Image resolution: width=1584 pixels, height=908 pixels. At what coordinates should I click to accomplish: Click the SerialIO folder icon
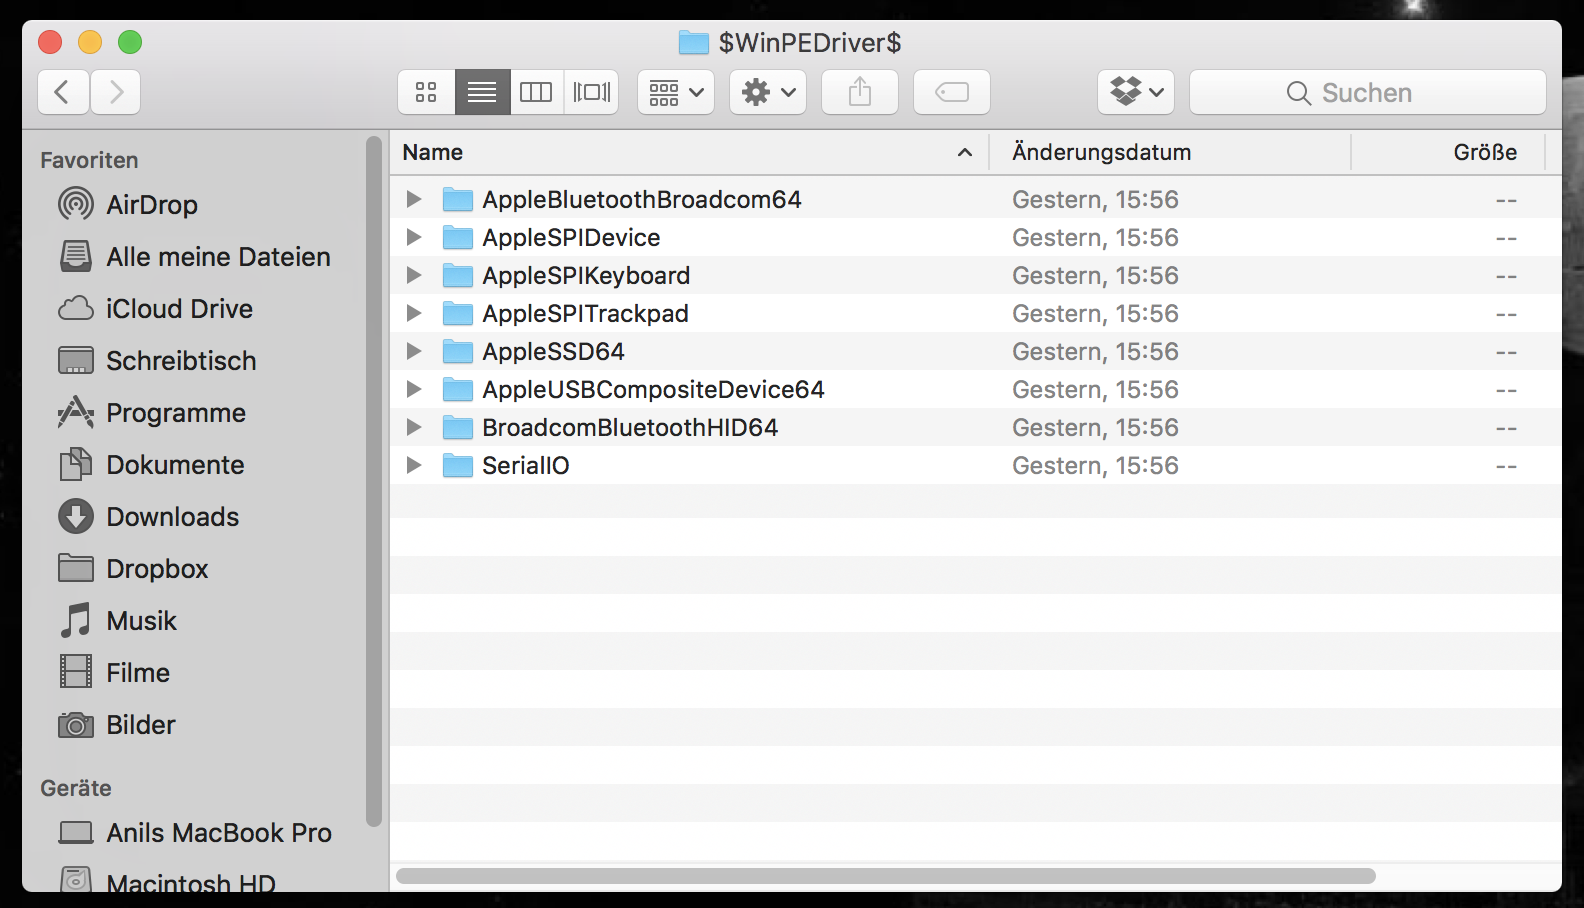coord(458,465)
